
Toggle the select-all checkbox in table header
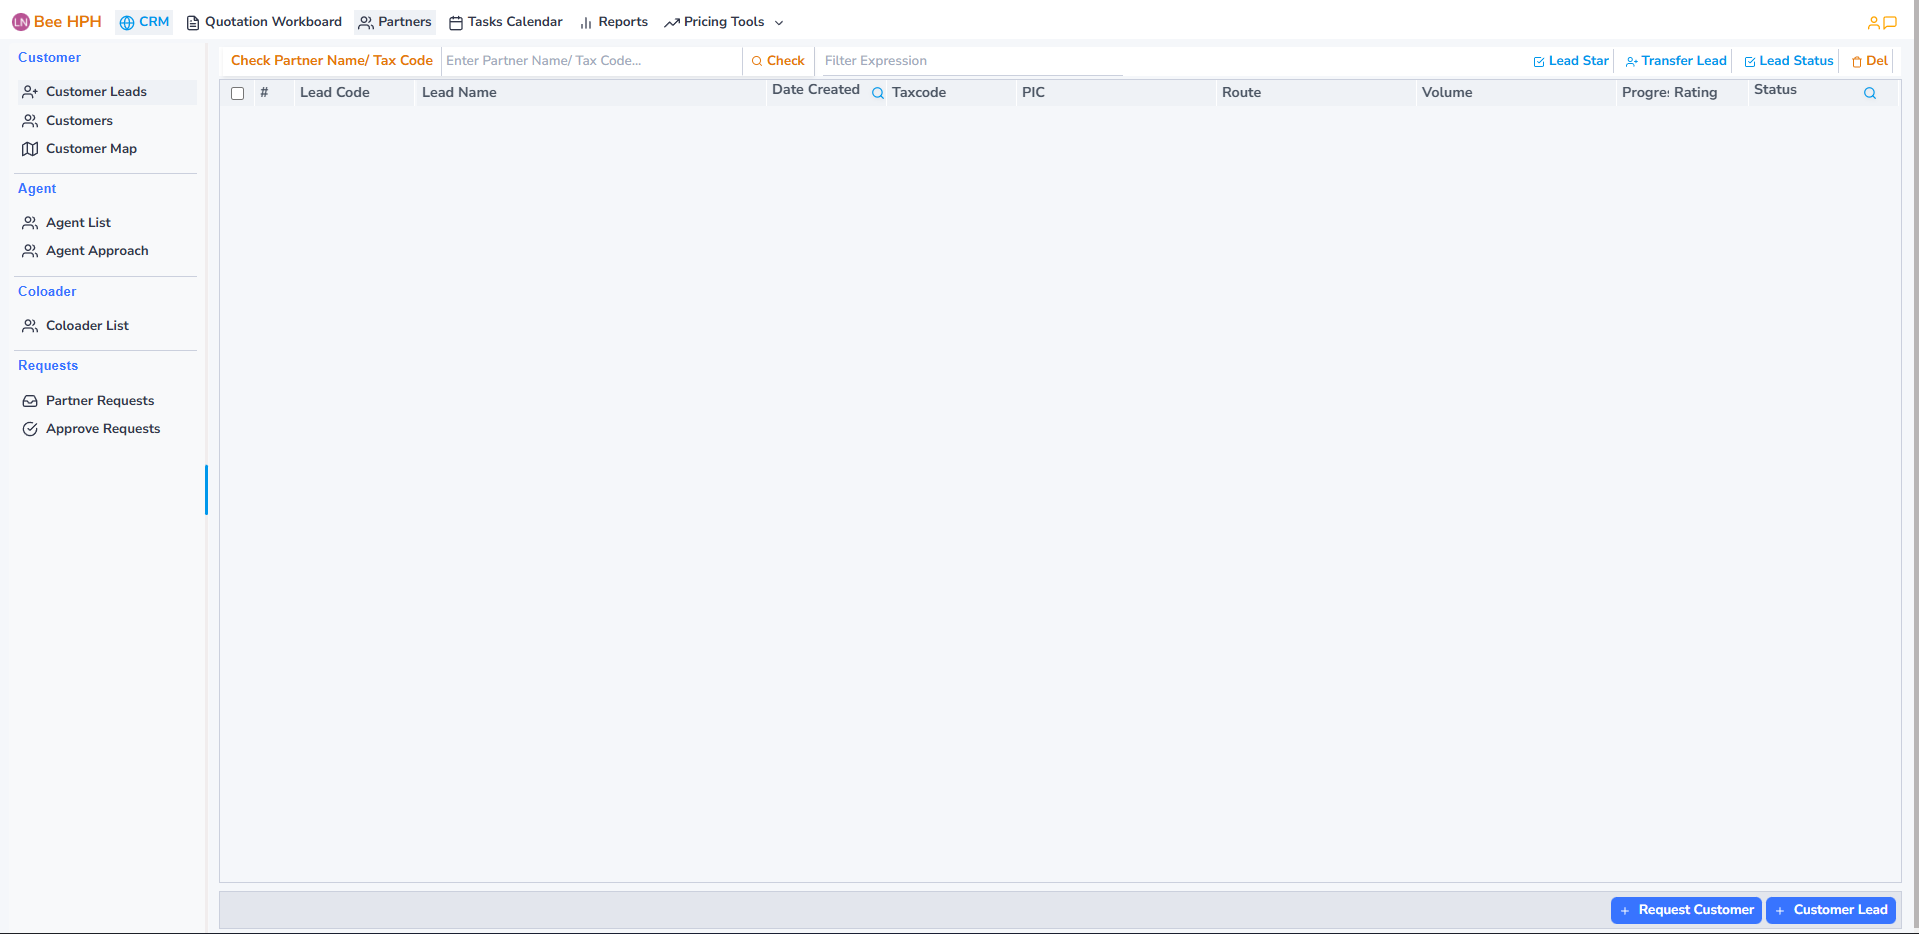pyautogui.click(x=238, y=93)
